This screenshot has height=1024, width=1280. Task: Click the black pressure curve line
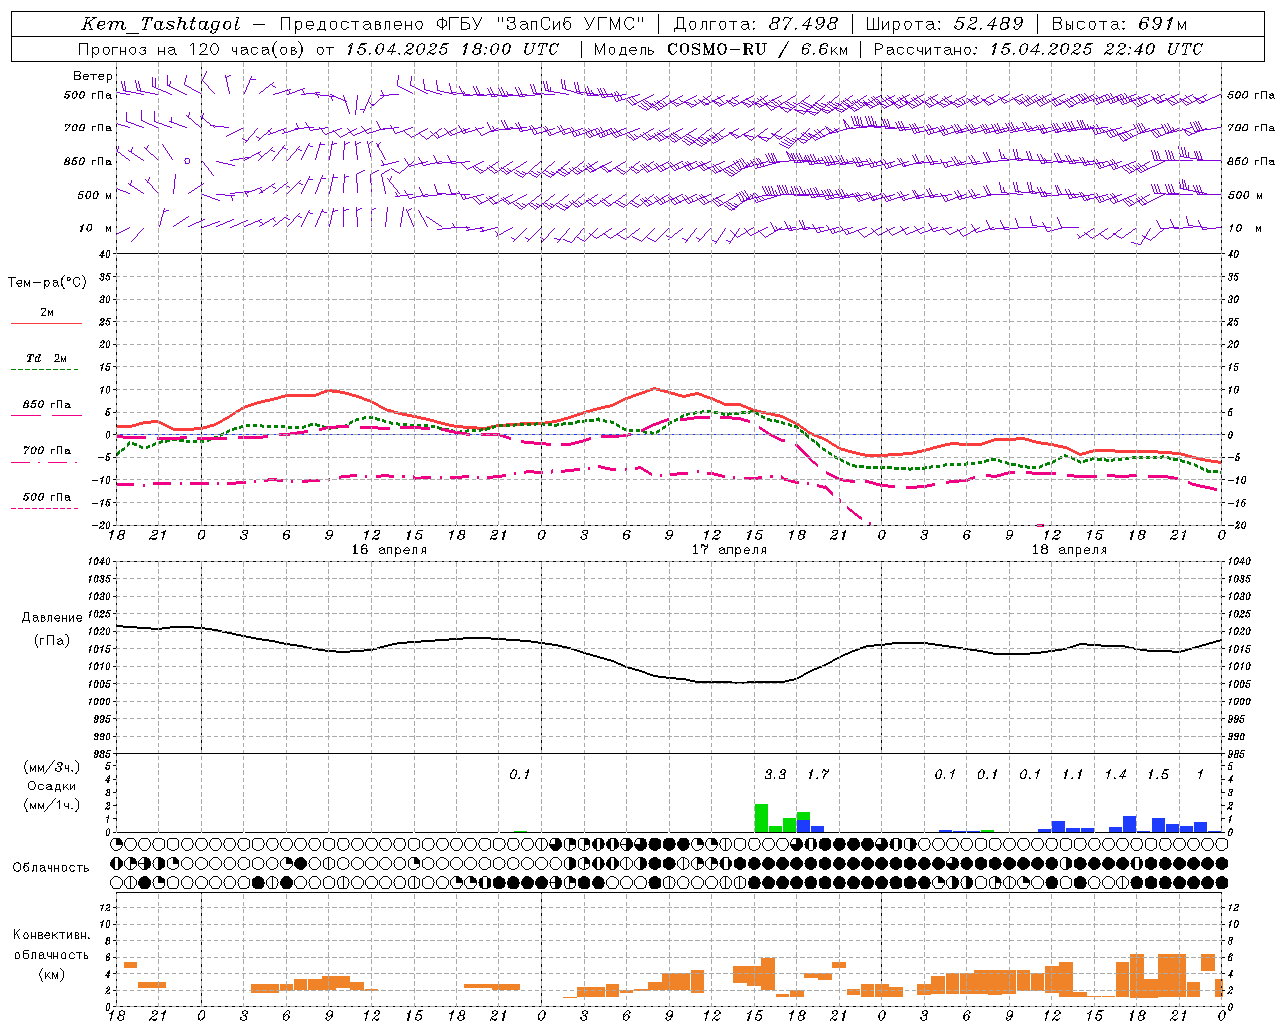(x=670, y=677)
